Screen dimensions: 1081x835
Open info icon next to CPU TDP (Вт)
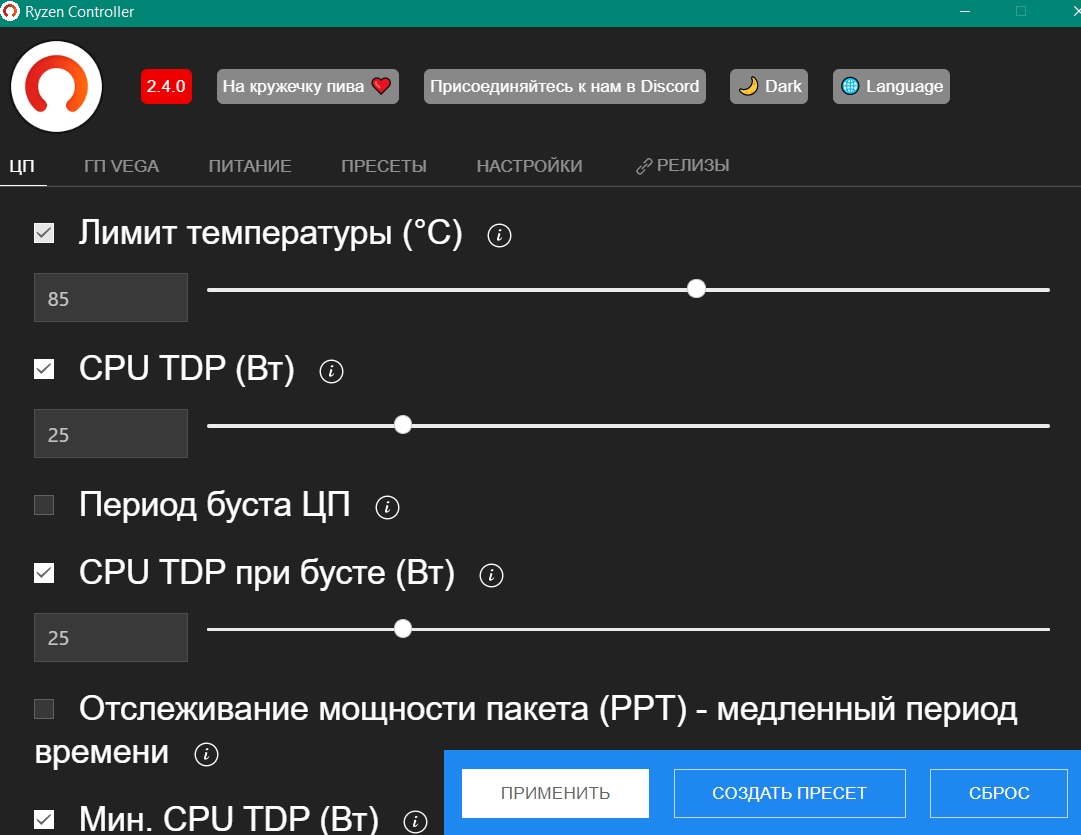pos(331,371)
